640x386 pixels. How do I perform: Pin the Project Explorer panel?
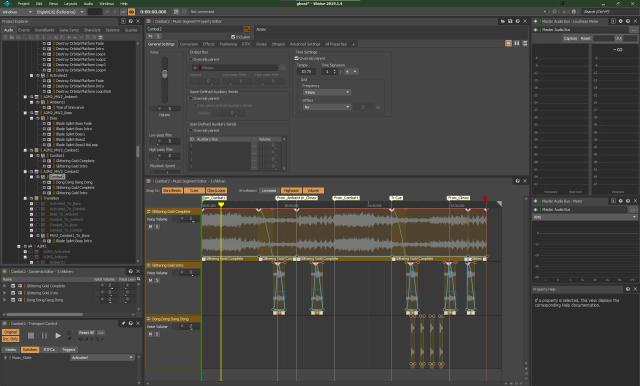pyautogui.click(x=123, y=21)
